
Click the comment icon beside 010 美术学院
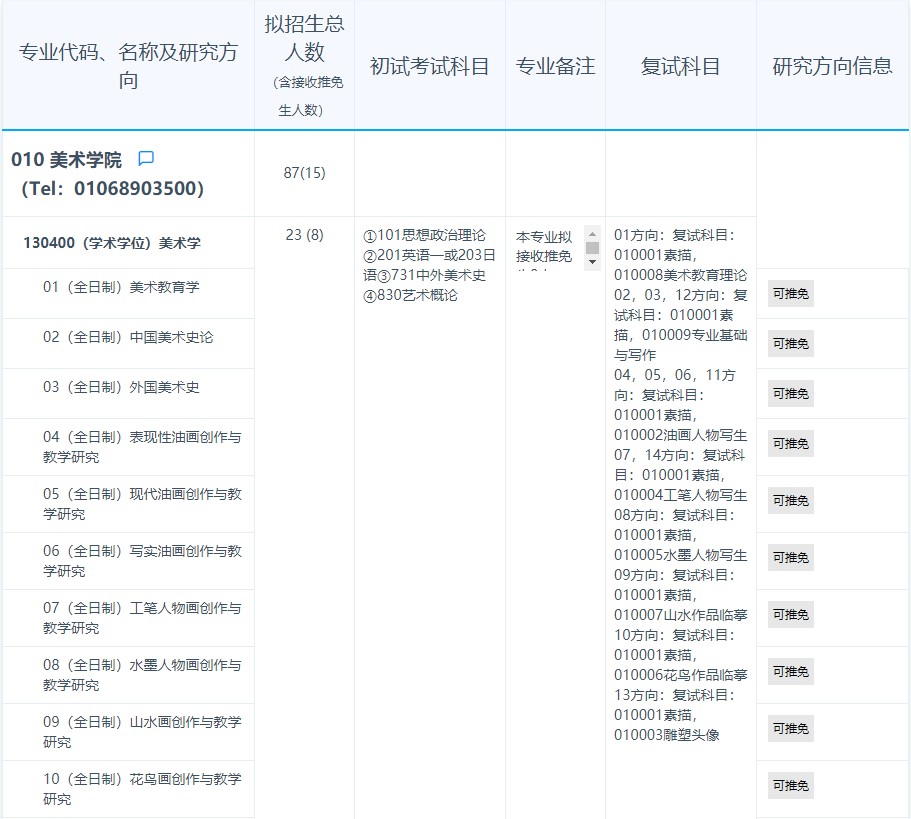pyautogui.click(x=146, y=159)
